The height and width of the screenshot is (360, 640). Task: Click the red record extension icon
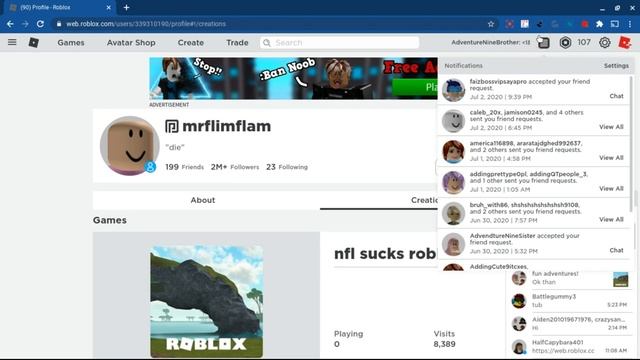[584, 24]
